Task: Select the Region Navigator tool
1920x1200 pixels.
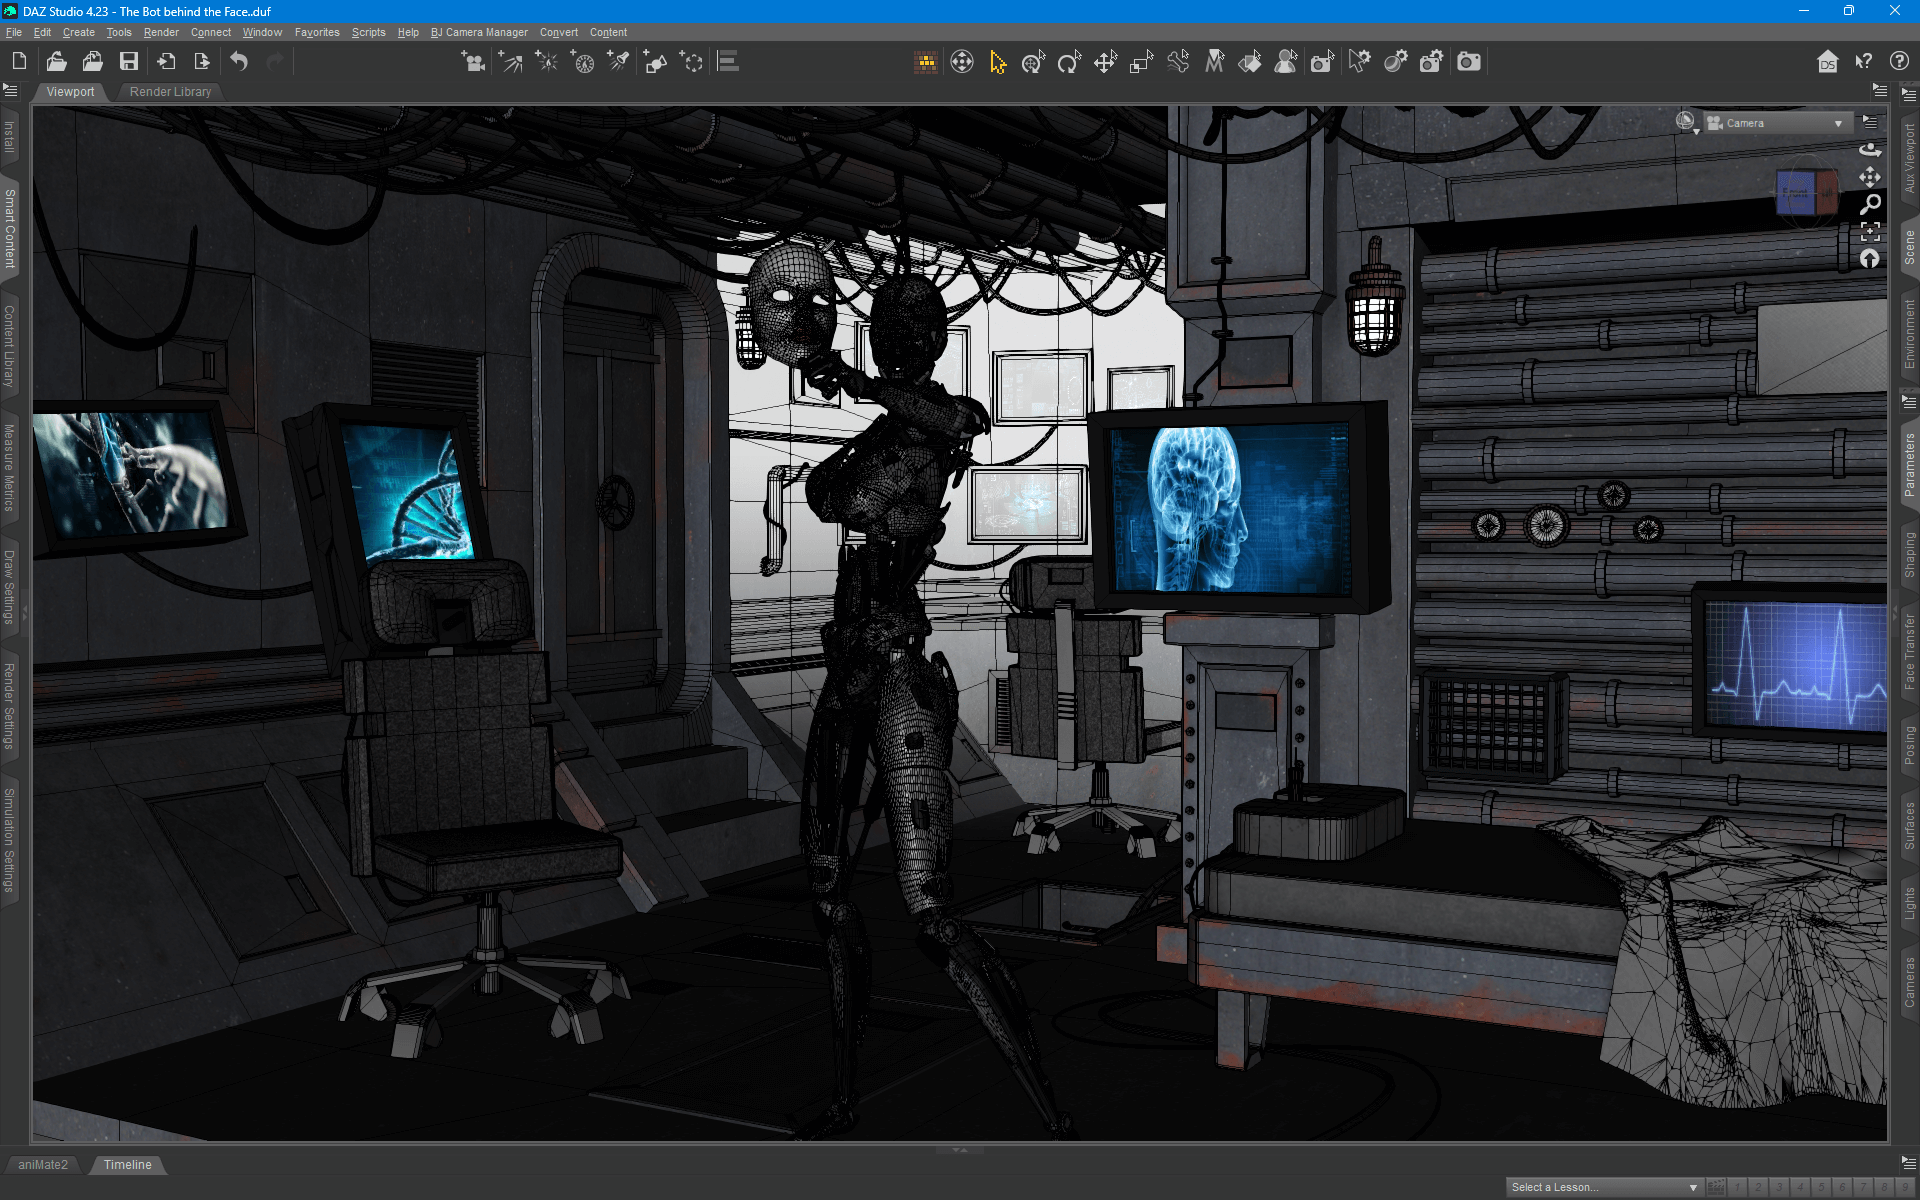Action: [x=1286, y=62]
